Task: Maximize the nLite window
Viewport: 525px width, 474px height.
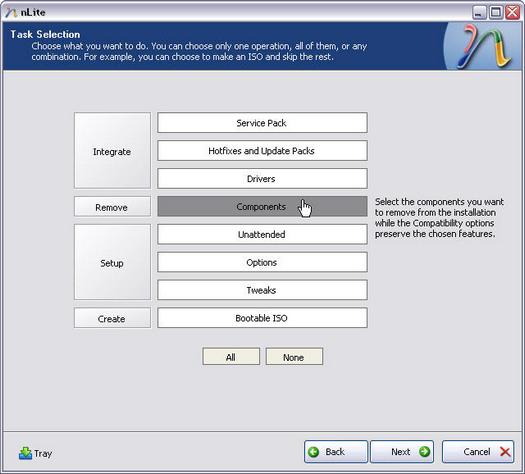Action: tap(496, 13)
